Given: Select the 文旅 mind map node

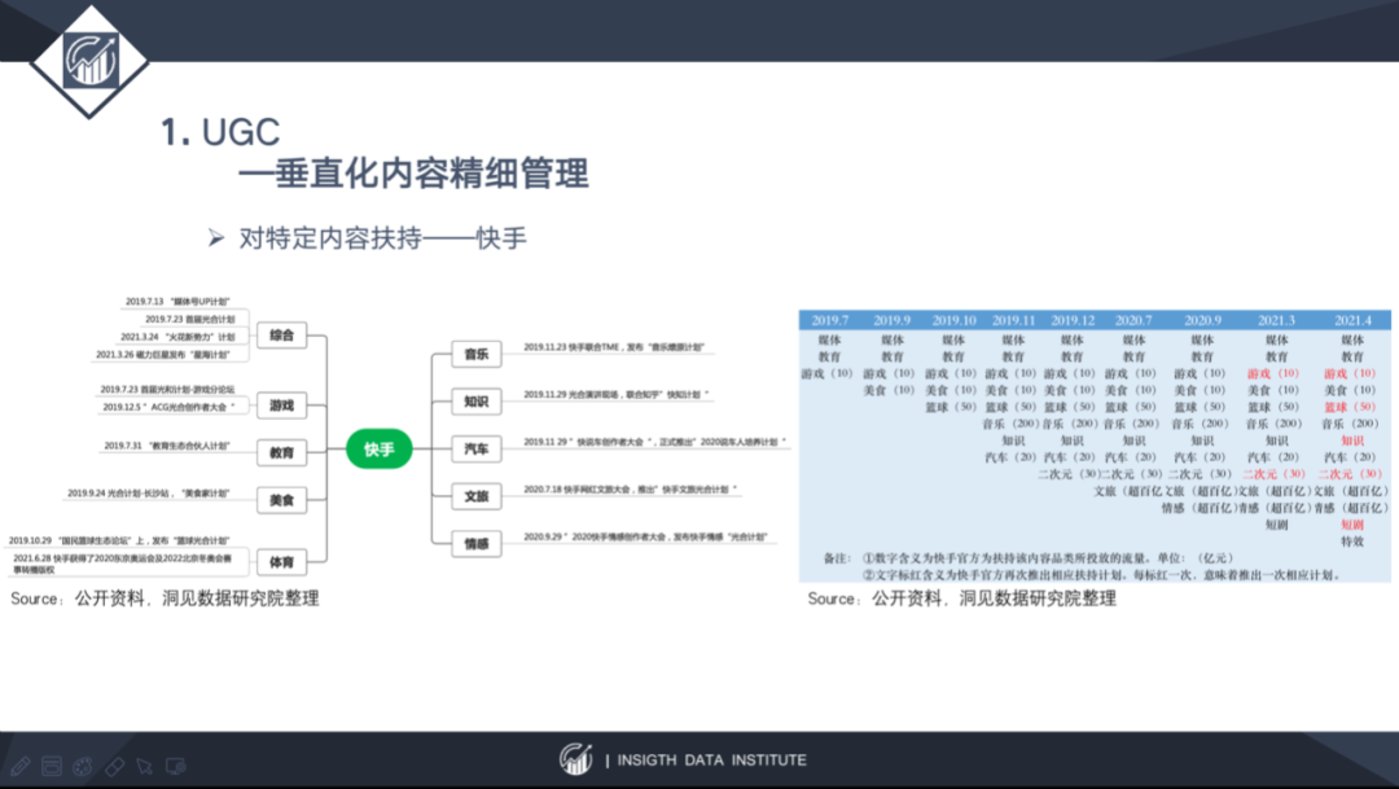Looking at the screenshot, I should tap(476, 495).
